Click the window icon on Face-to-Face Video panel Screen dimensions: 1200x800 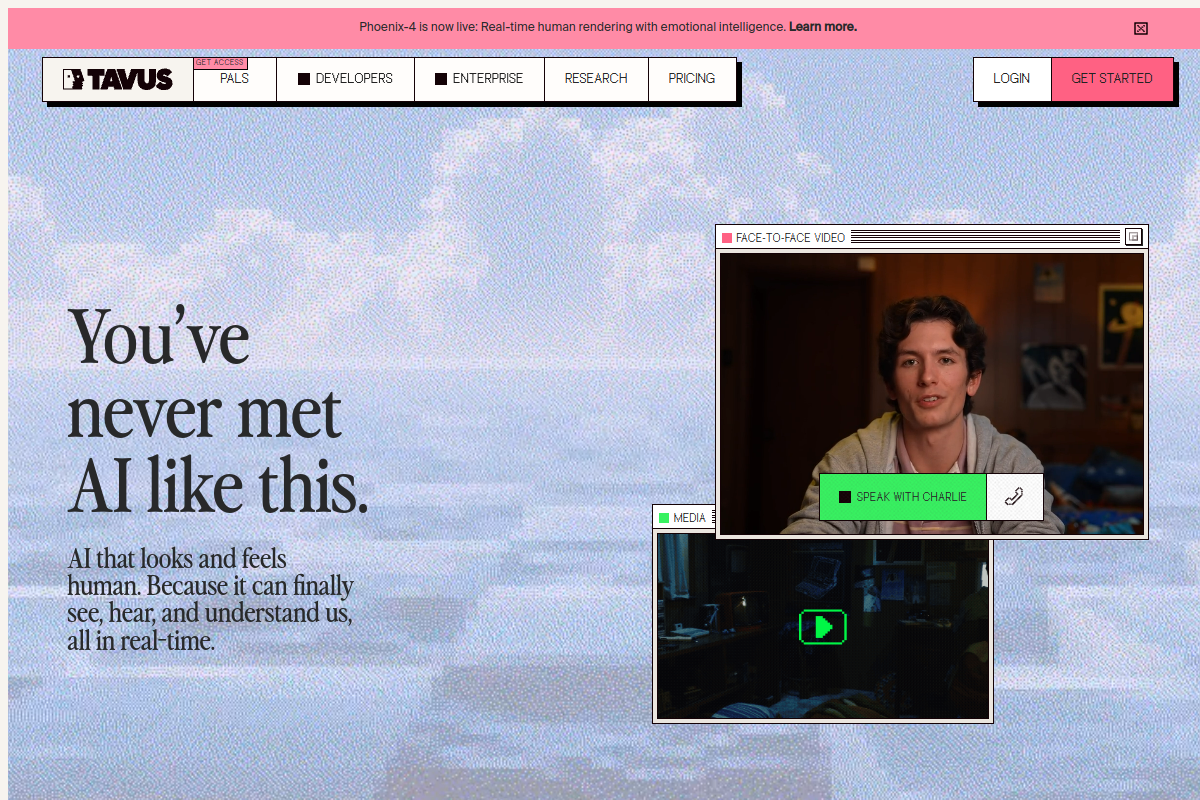click(1133, 237)
